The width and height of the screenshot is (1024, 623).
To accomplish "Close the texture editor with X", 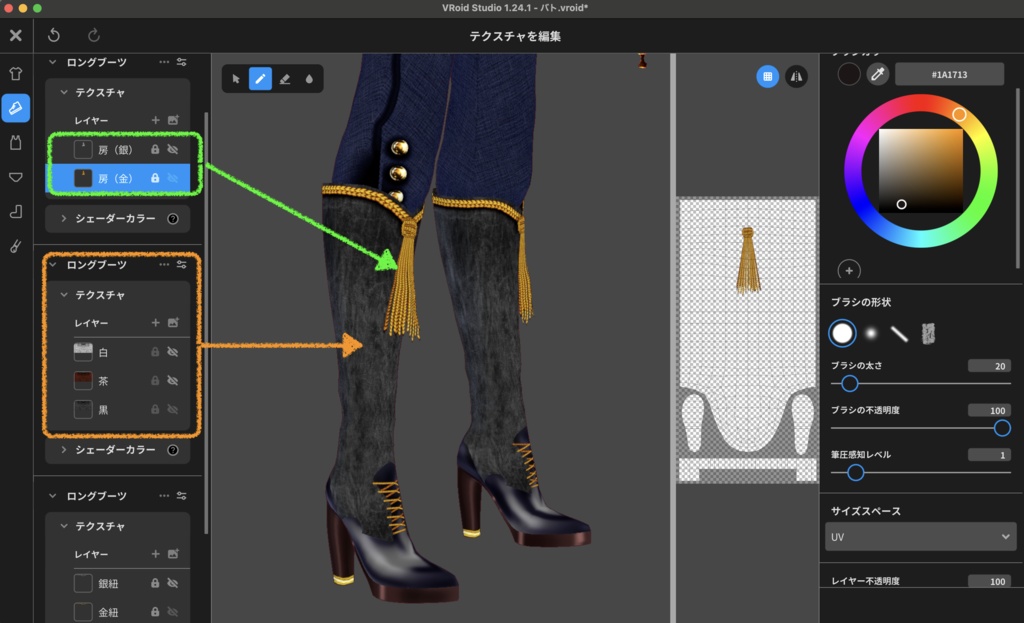I will (x=16, y=35).
